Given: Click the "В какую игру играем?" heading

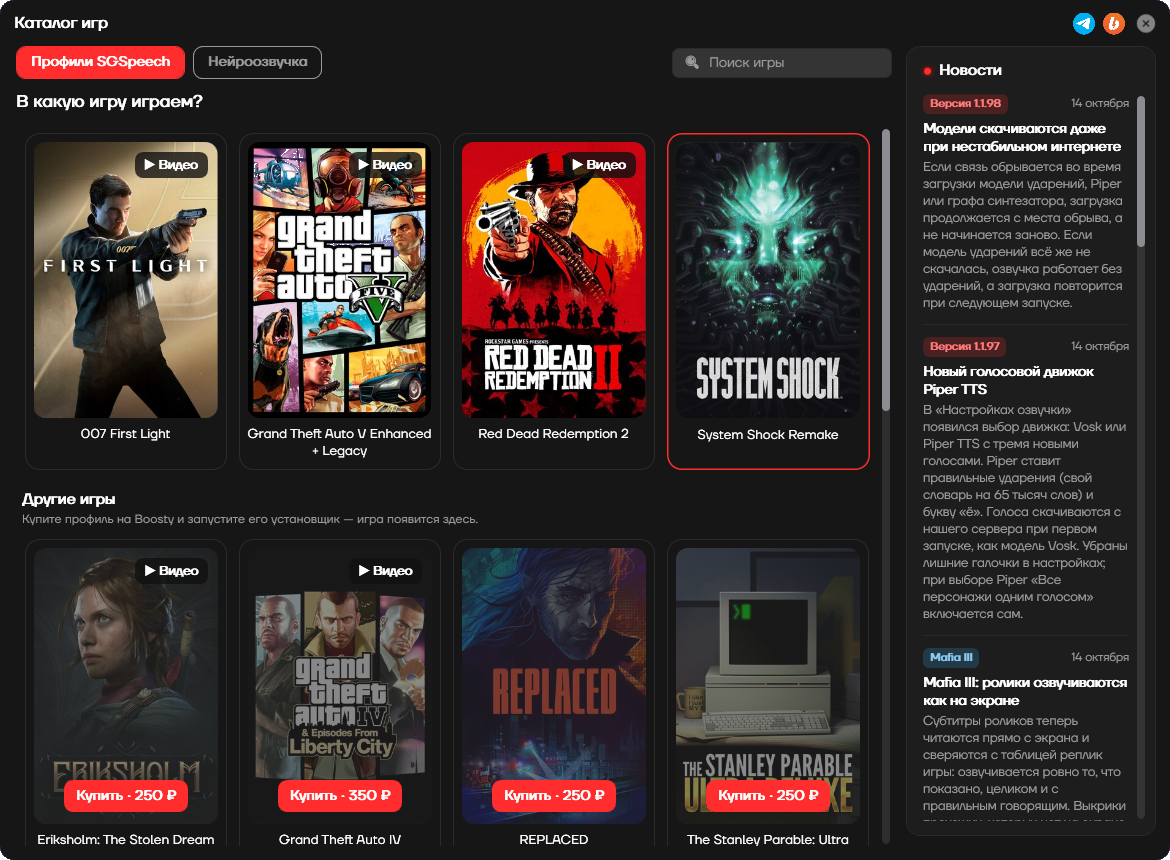Looking at the screenshot, I should click(110, 101).
